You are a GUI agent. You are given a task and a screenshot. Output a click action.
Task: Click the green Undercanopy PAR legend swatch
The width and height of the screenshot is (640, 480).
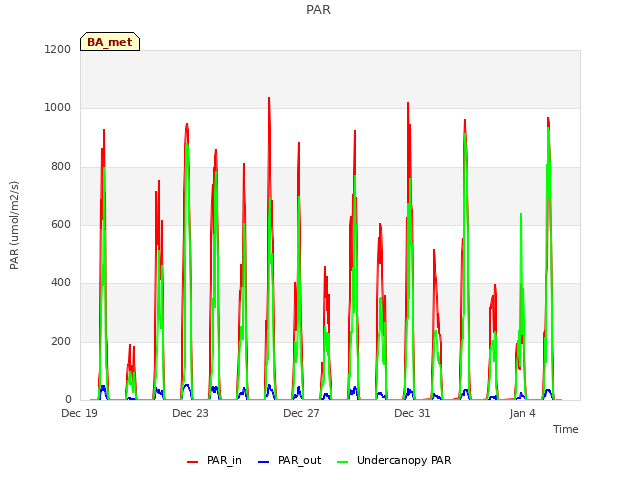coord(343,462)
